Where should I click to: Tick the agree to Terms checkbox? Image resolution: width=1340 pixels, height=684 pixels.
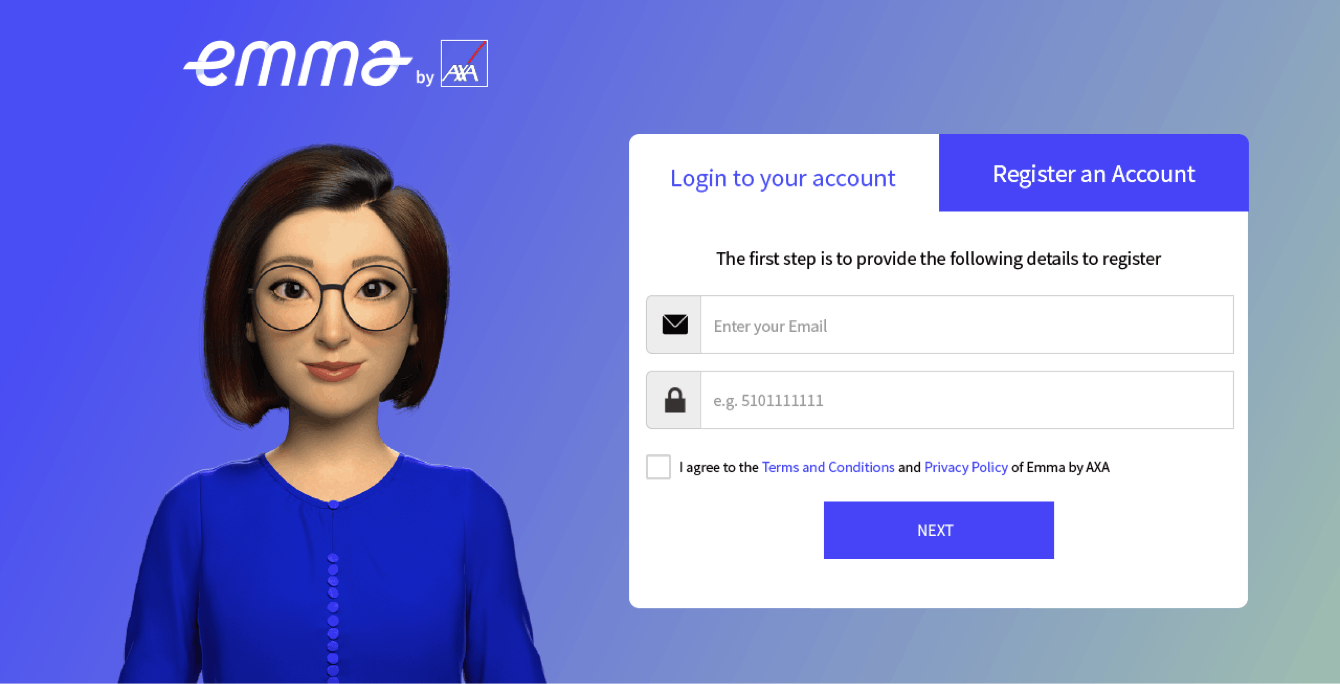(x=658, y=467)
